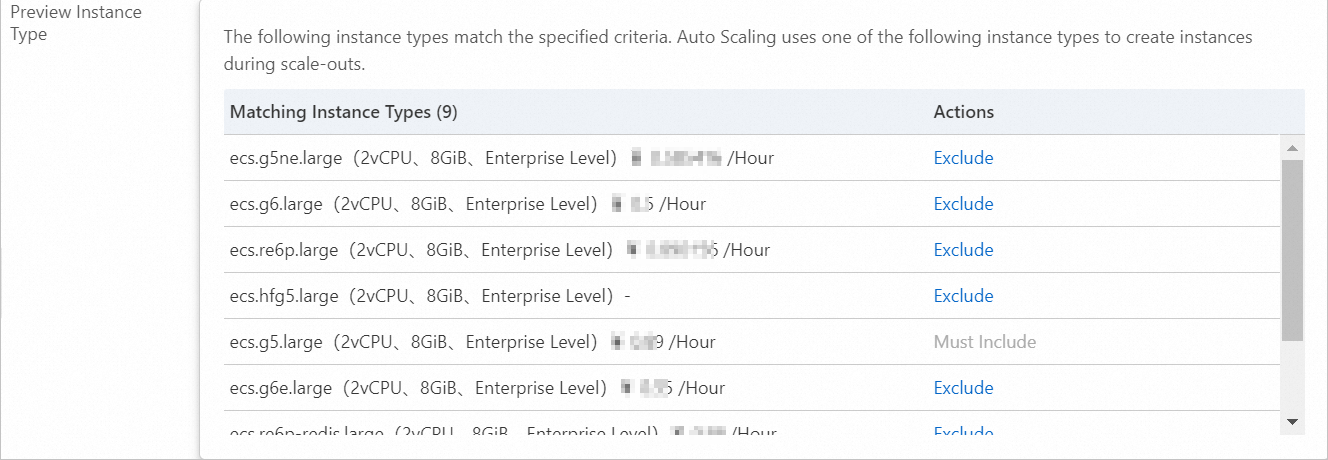Exclude the ecs.g5ne.large instance type
Viewport: 1328px width, 460px height.
(x=963, y=158)
